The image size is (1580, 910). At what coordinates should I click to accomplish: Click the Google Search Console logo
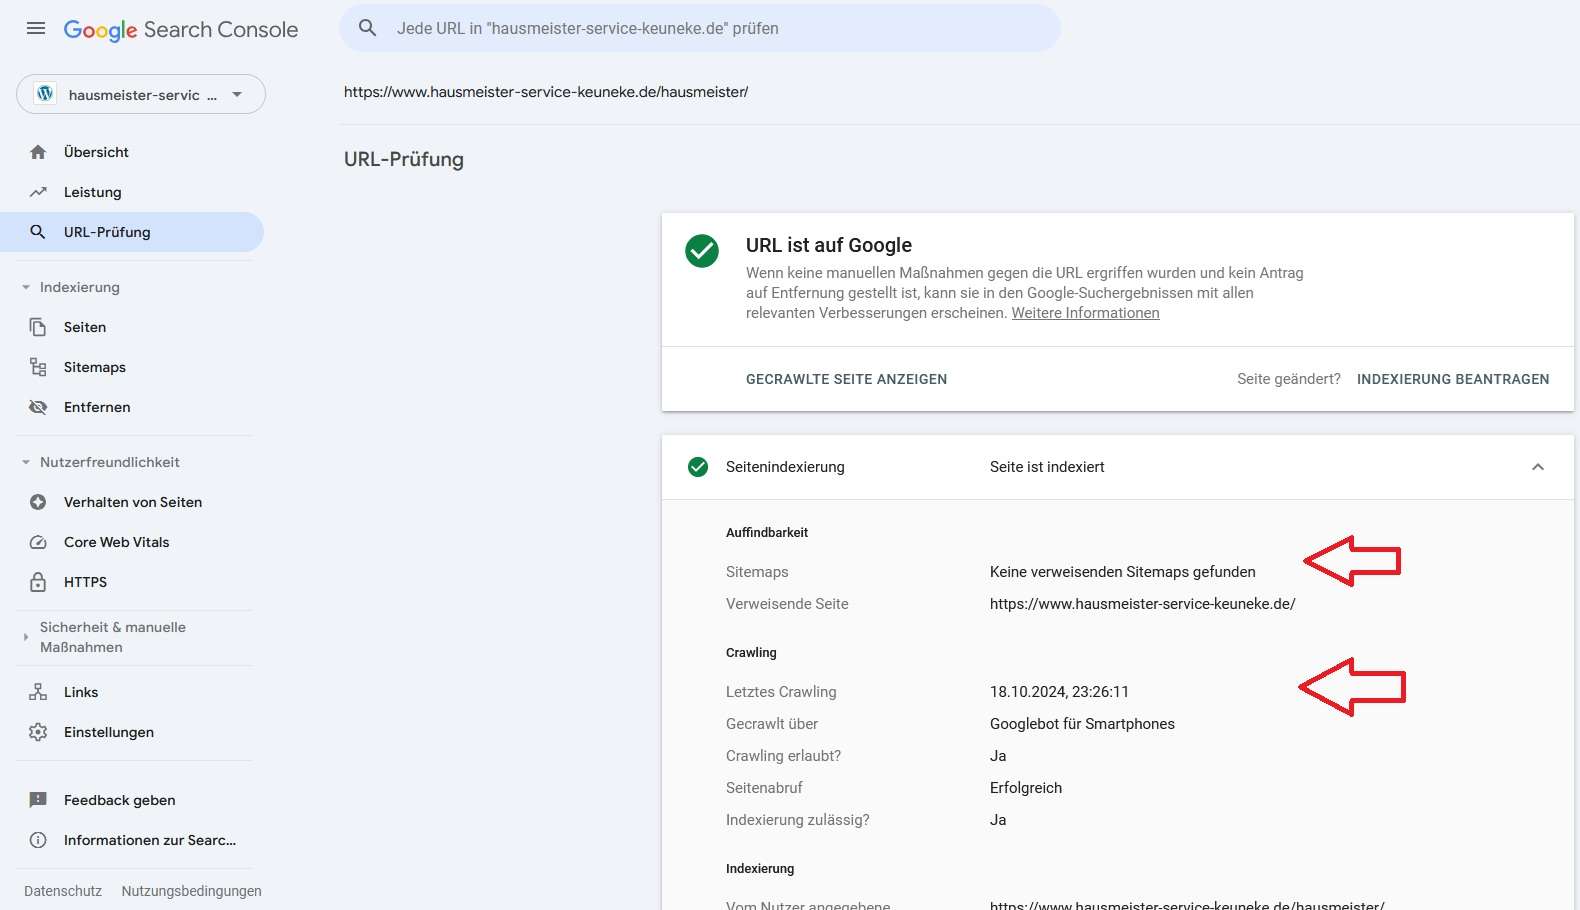pos(181,30)
